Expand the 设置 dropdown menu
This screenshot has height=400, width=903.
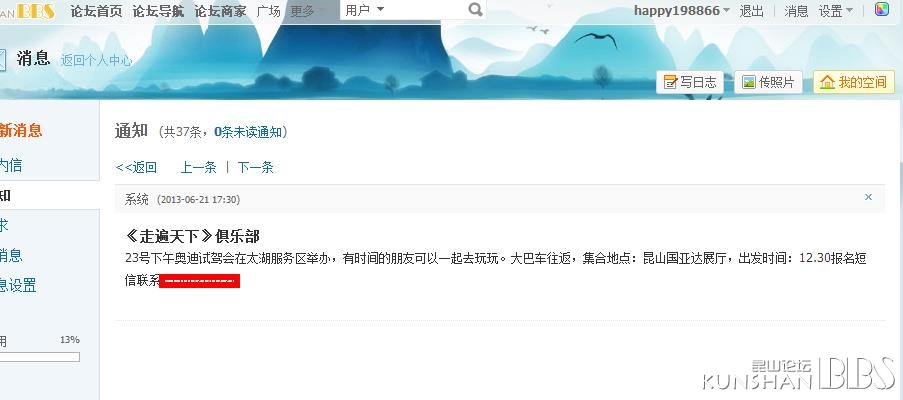(836, 11)
